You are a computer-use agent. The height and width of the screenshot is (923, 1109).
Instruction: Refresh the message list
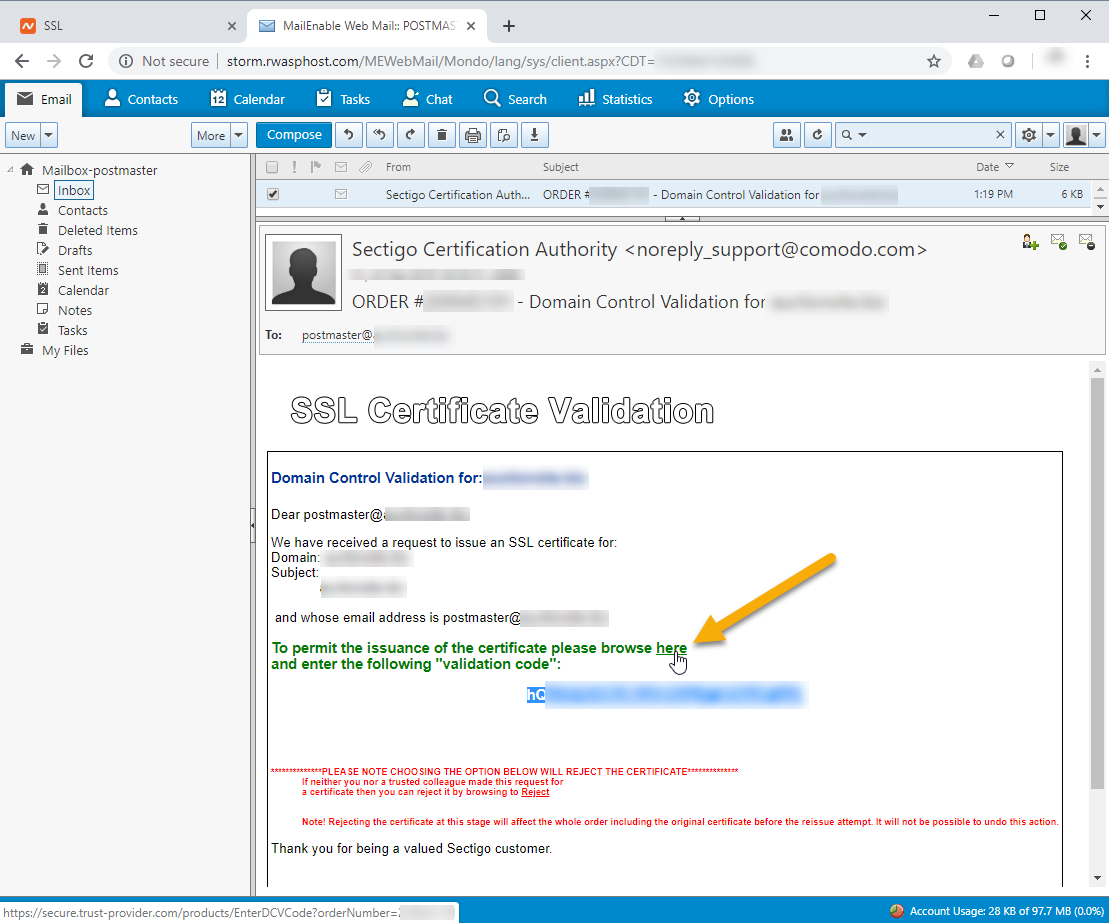click(x=818, y=135)
